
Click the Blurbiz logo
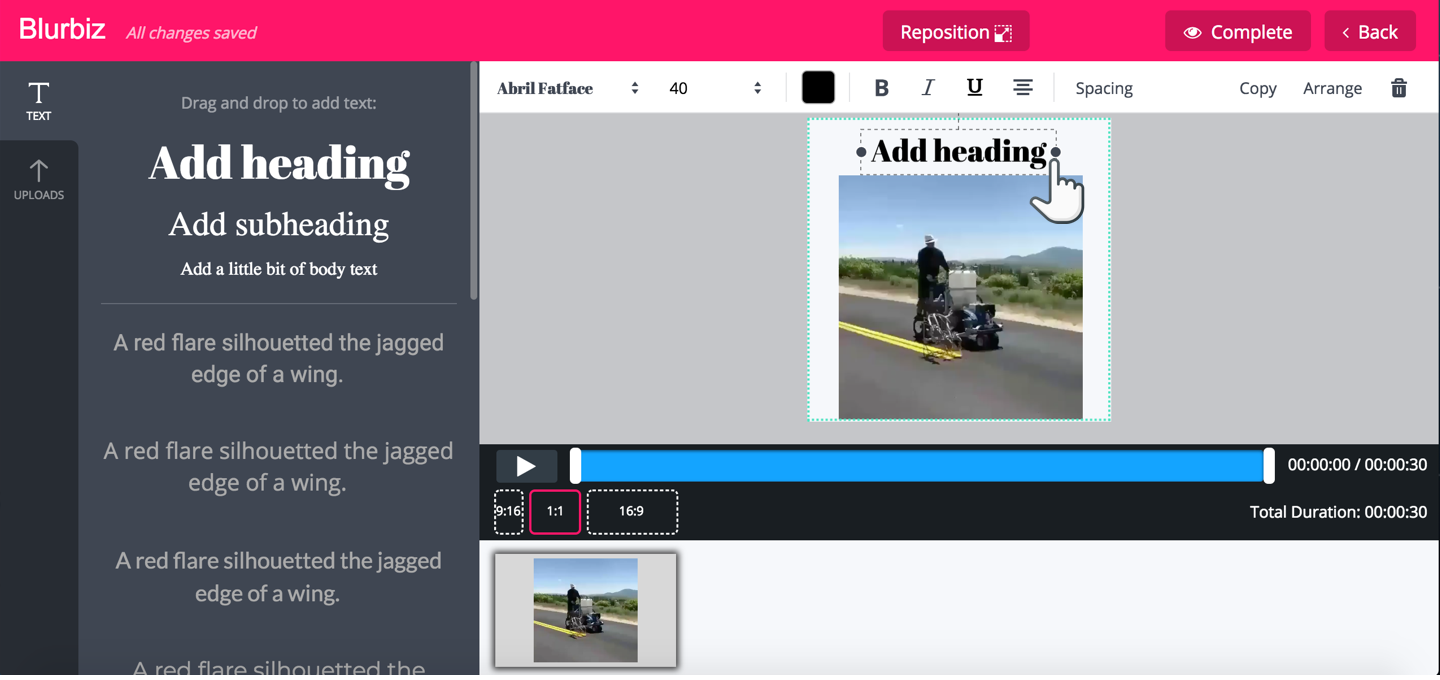tap(62, 30)
